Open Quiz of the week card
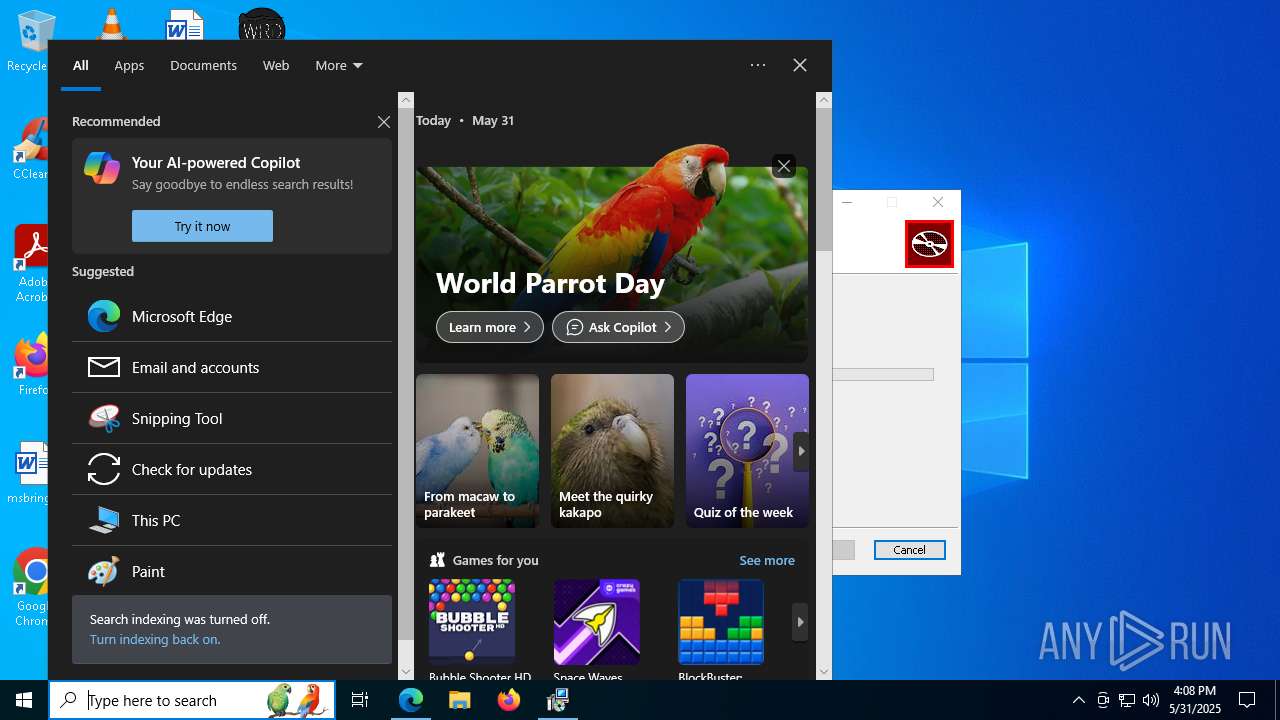This screenshot has height=720, width=1280. [x=747, y=451]
